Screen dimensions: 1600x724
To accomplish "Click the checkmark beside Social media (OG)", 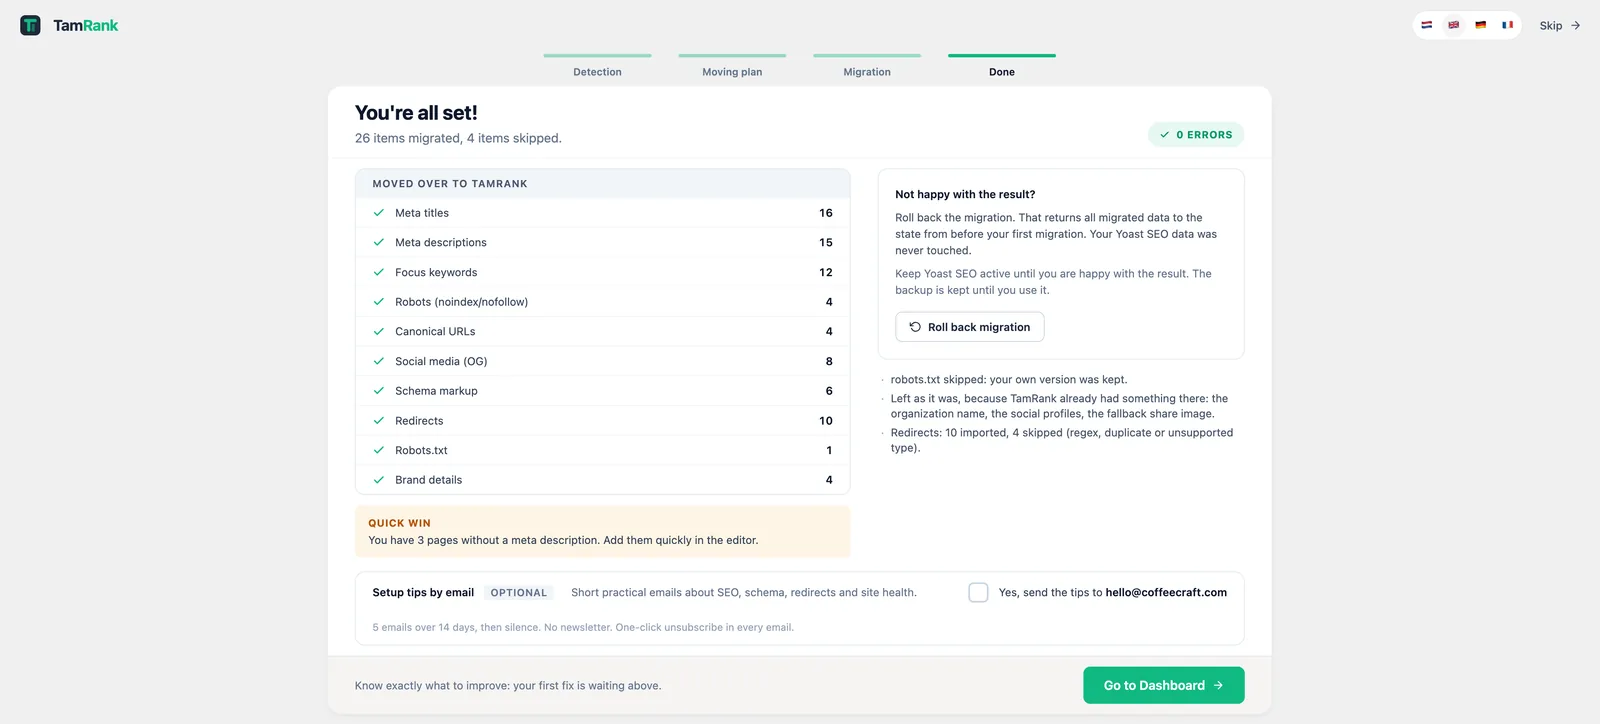I will (x=379, y=361).
